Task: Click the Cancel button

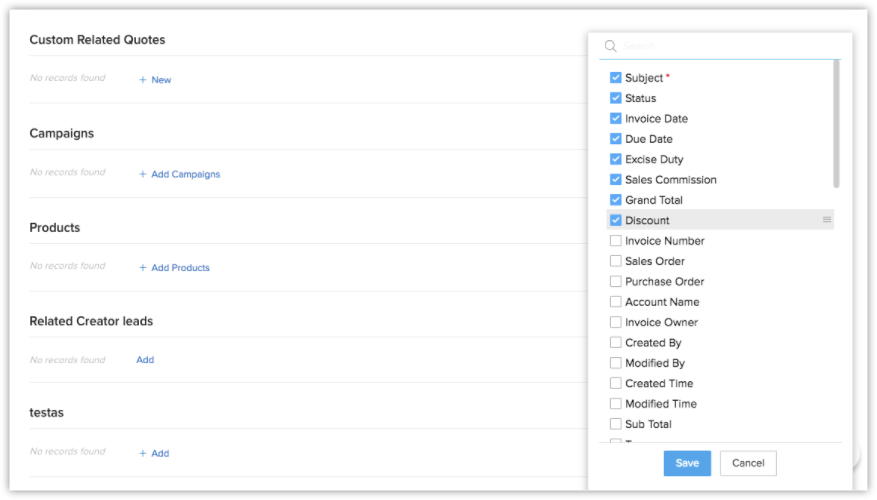Action: pyautogui.click(x=748, y=463)
